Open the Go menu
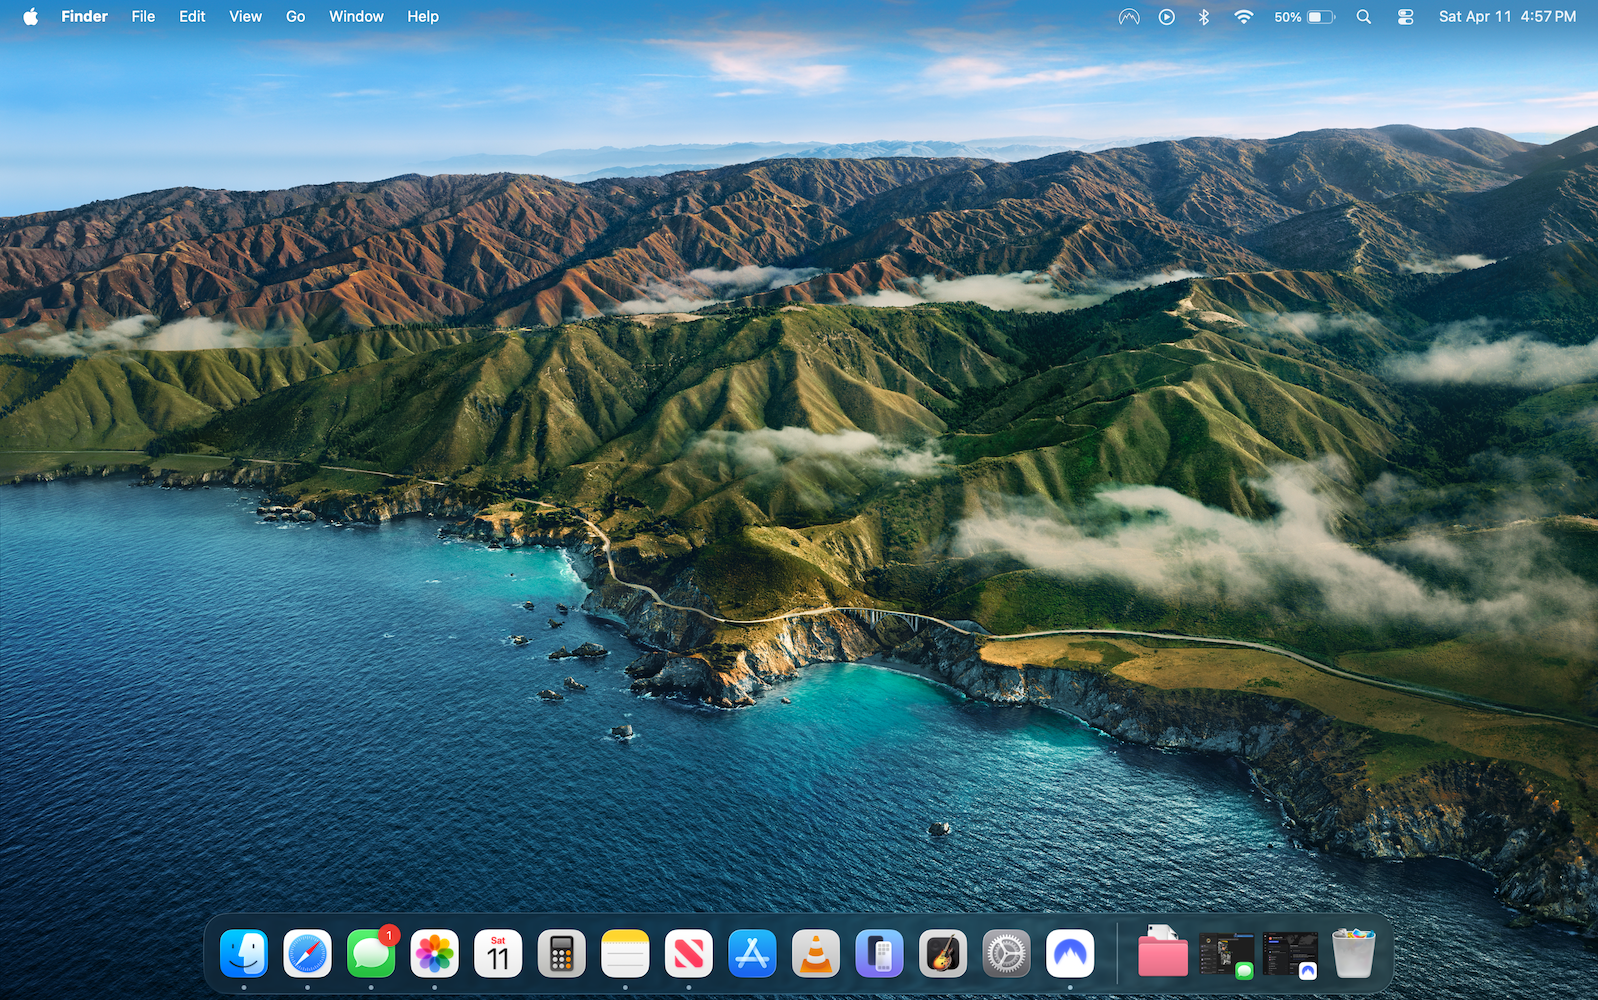This screenshot has height=1000, width=1598. coord(295,17)
